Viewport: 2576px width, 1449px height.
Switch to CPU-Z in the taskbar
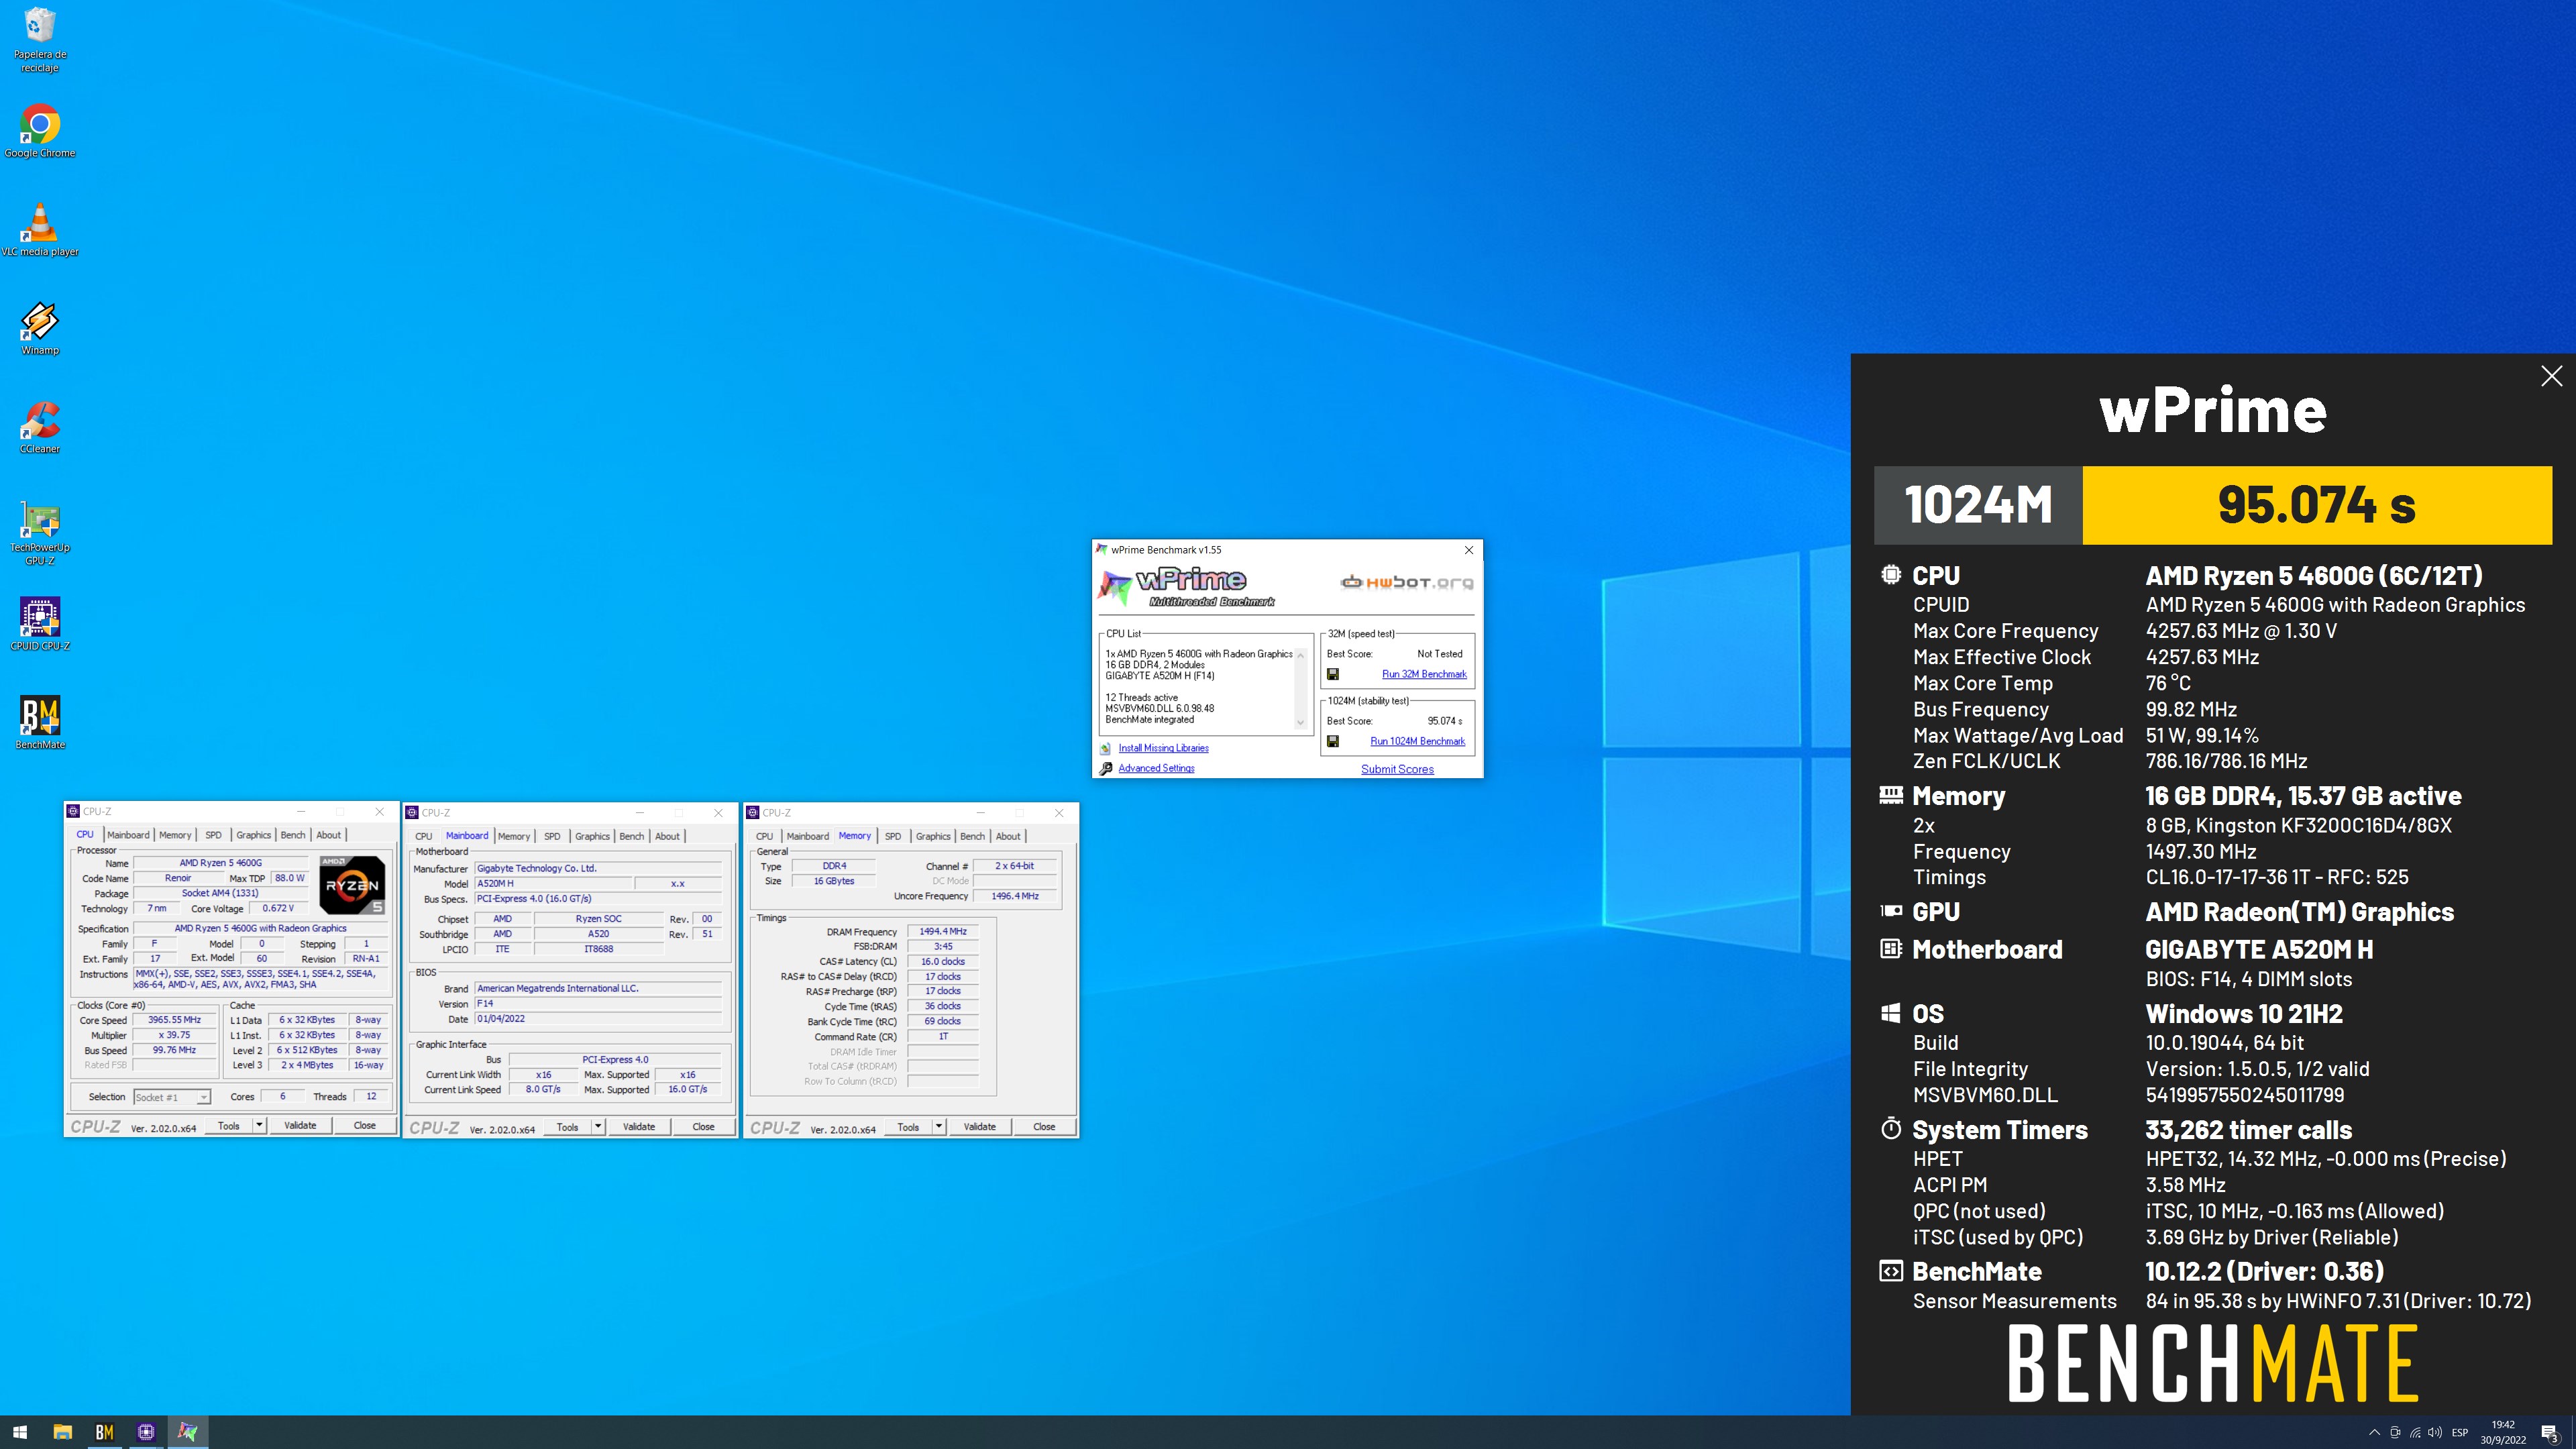146,1432
